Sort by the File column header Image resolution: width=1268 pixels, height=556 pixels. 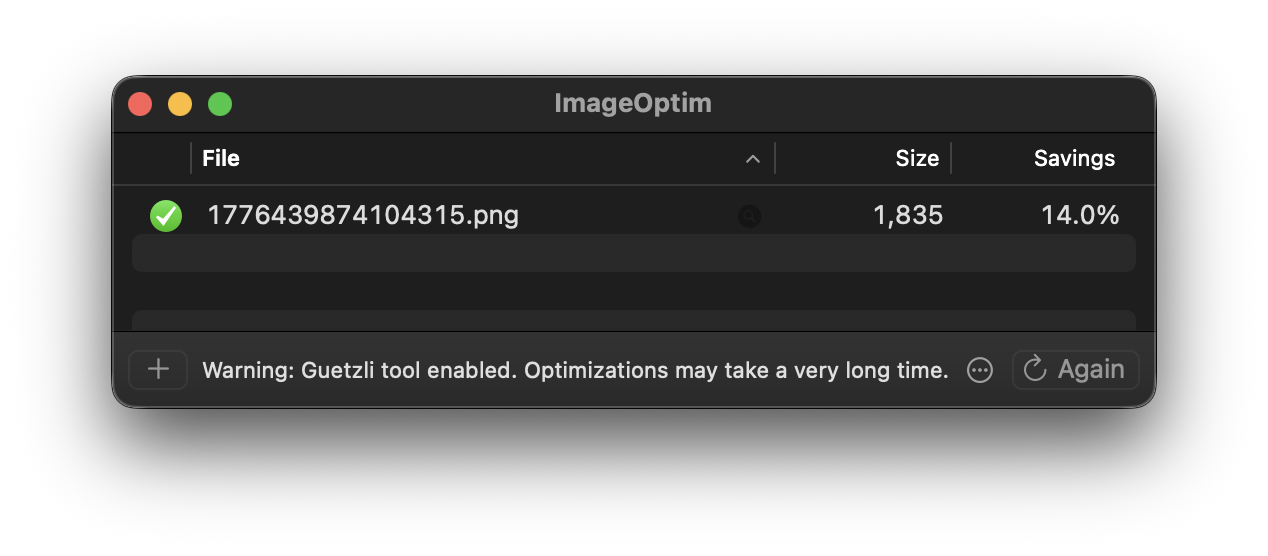tap(221, 158)
